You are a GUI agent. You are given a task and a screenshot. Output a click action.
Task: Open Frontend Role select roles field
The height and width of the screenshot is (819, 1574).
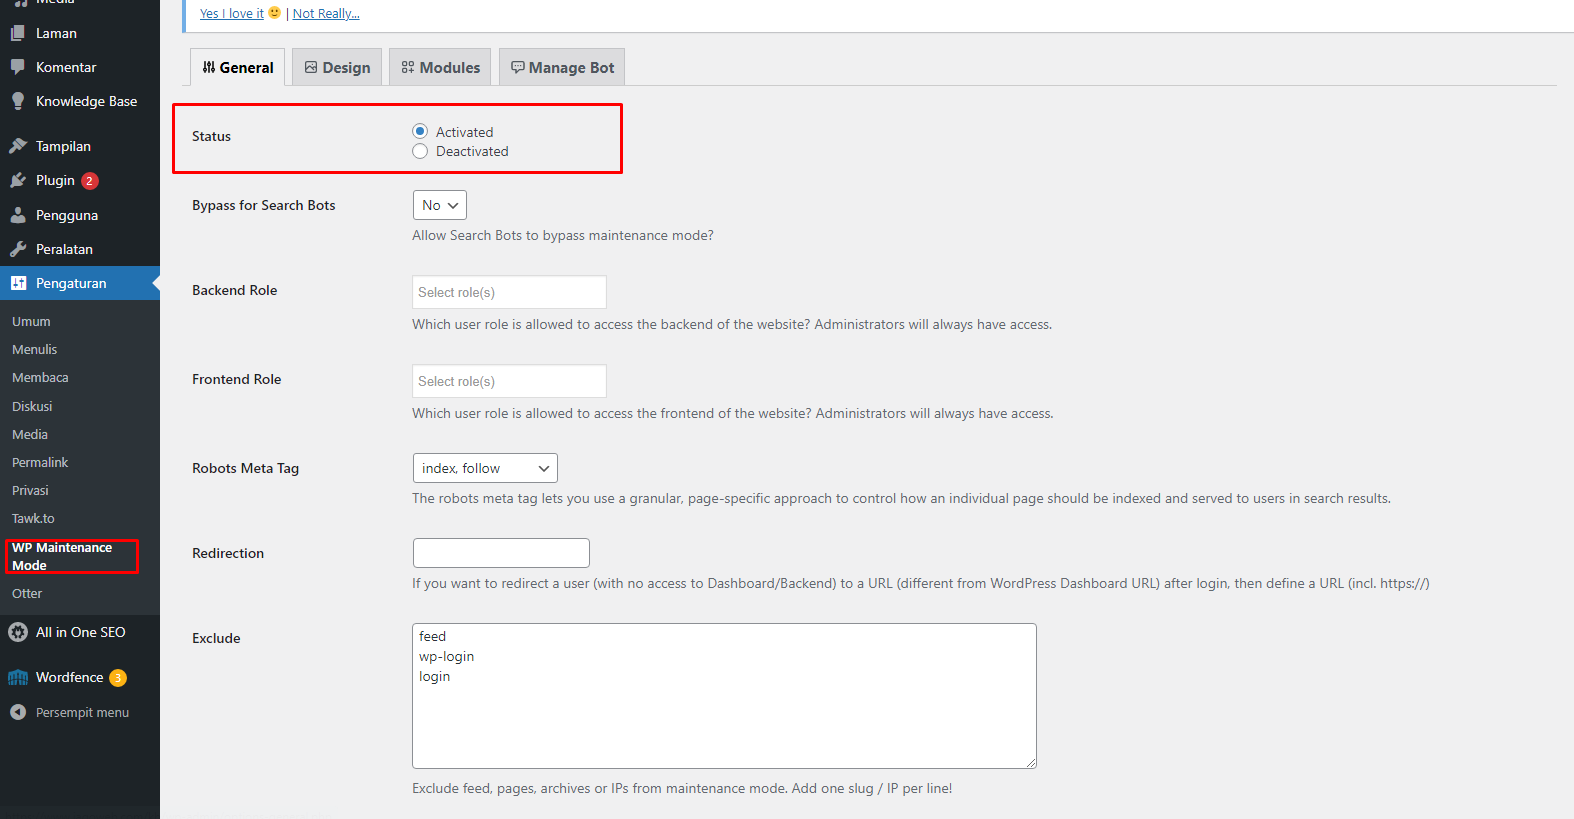(509, 381)
